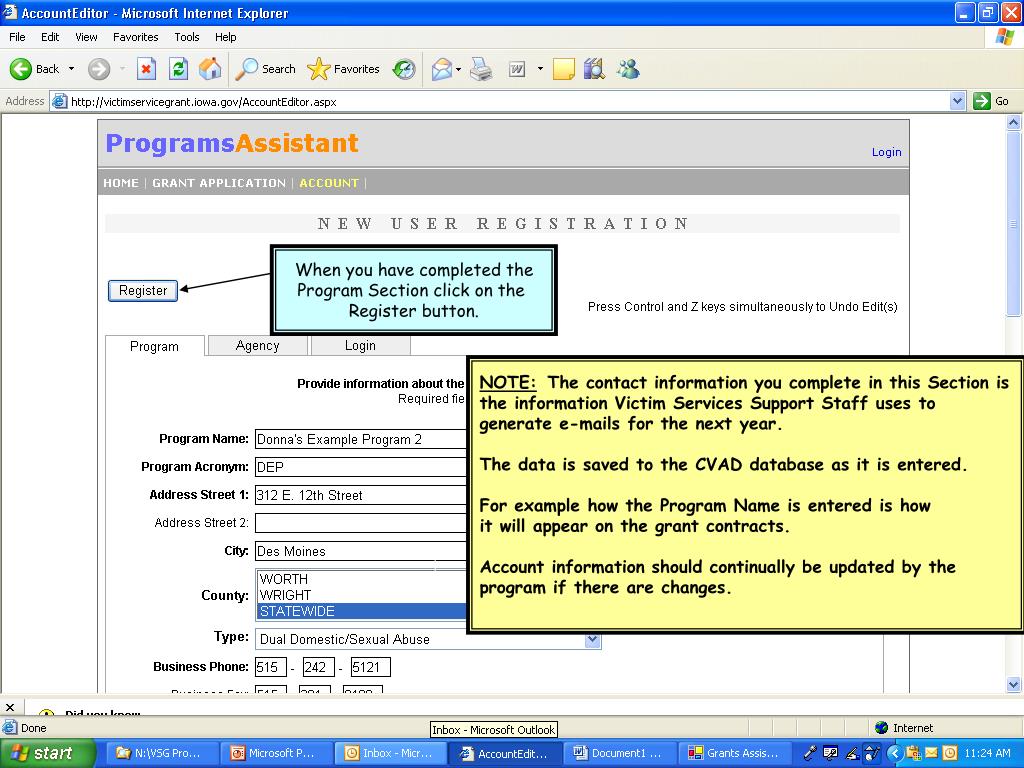Click page scrollbar down arrow
The width and height of the screenshot is (1024, 768).
[x=1014, y=684]
